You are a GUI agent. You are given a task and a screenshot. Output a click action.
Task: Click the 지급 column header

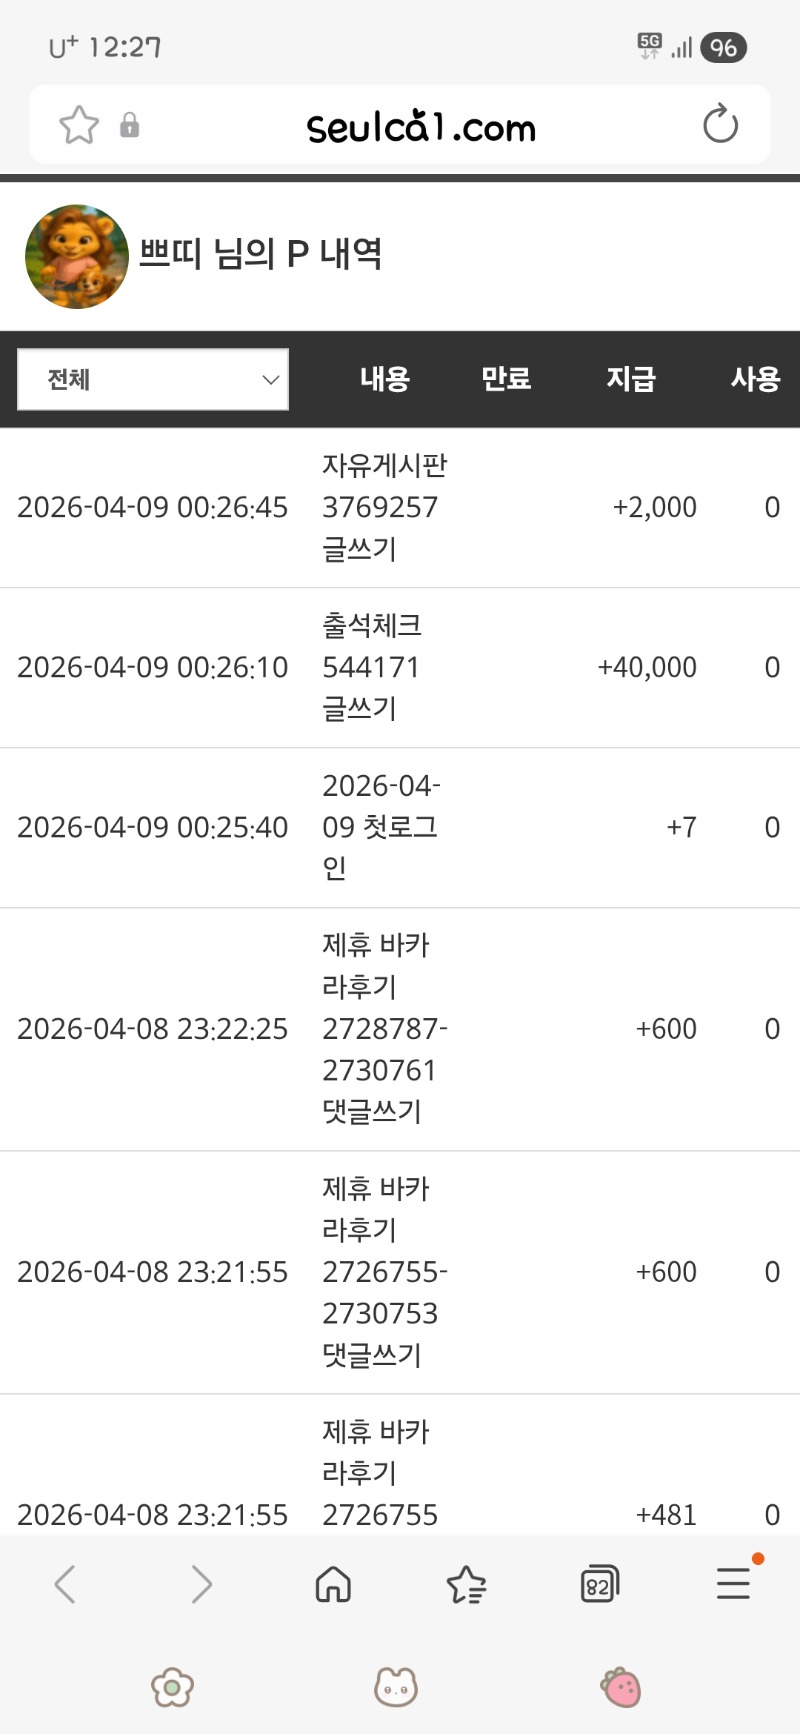click(631, 379)
